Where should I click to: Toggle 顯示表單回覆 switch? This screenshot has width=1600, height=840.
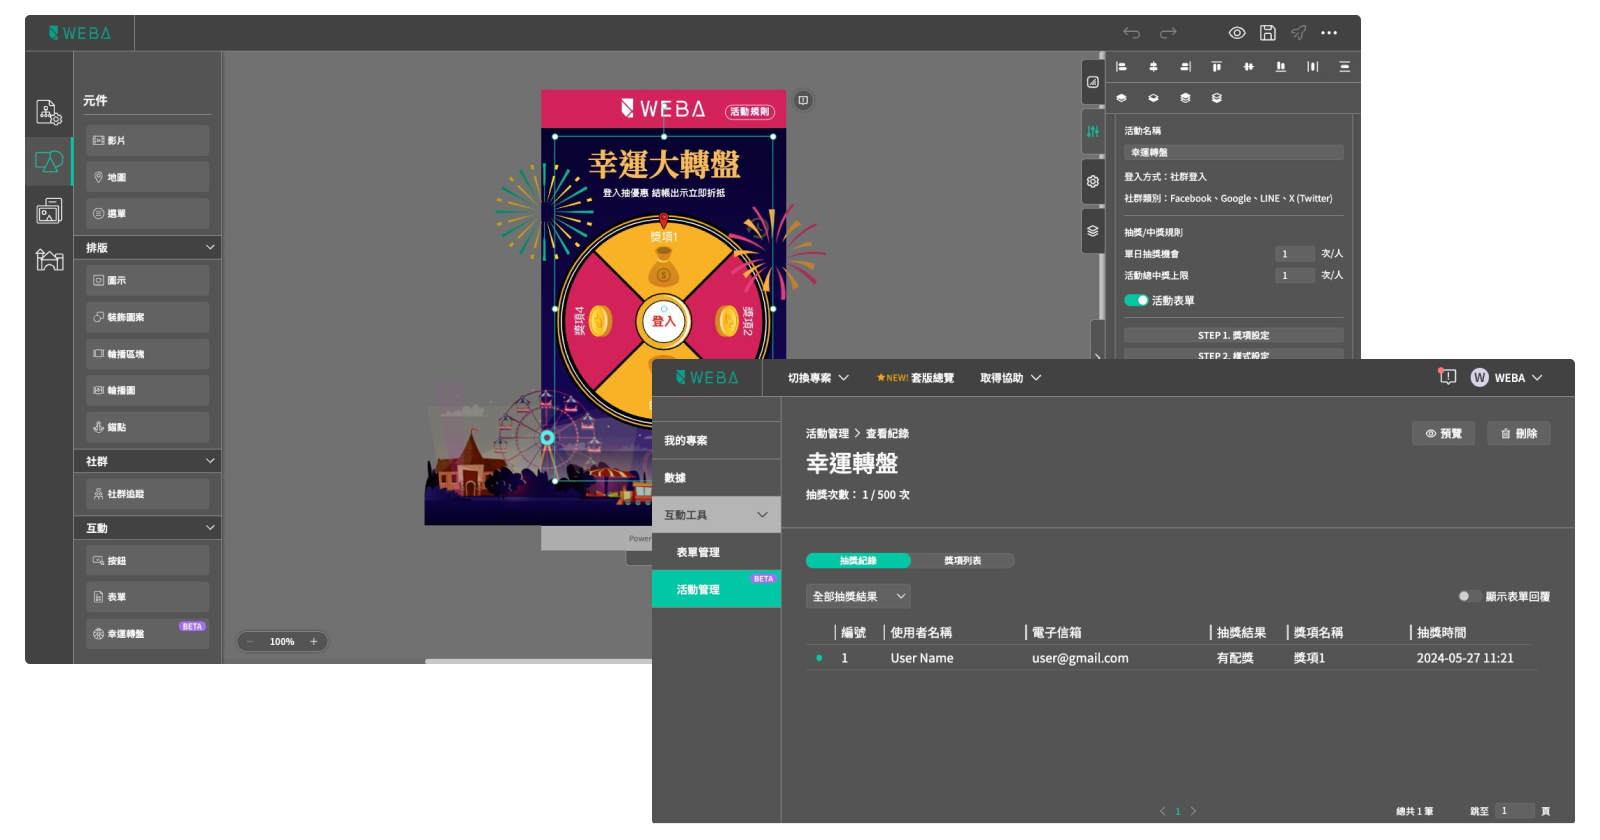(x=1468, y=596)
